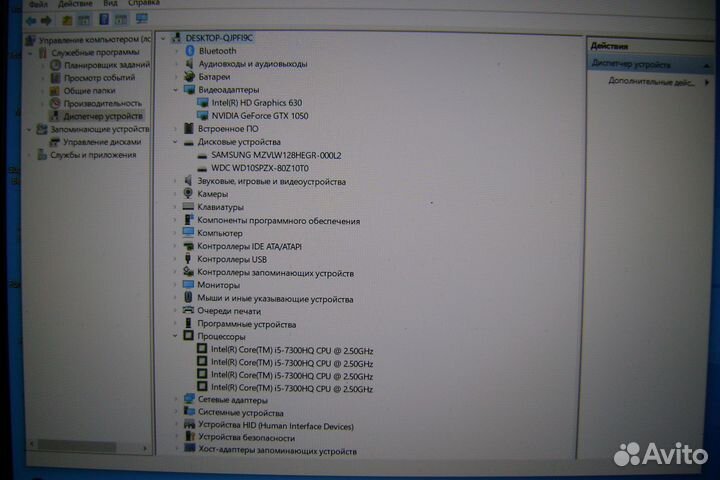This screenshot has height=480, width=720.
Task: Expand the Клавиатуры category
Action: coord(175,208)
